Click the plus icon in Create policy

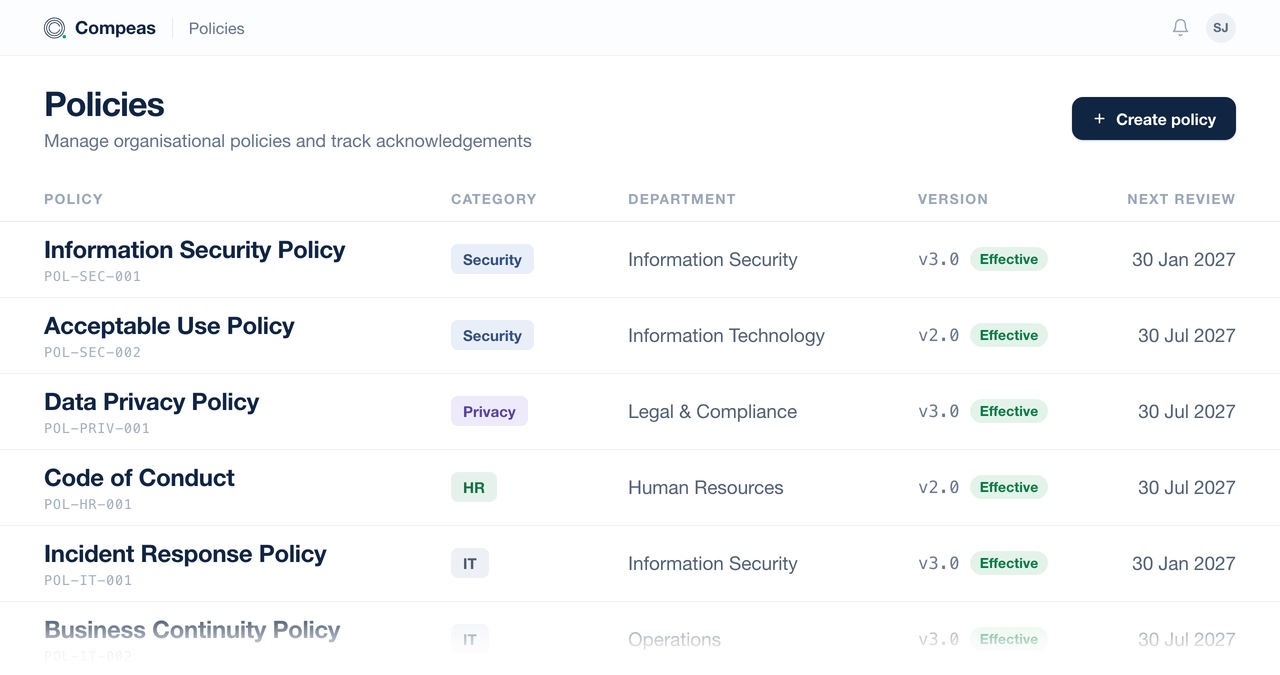point(1099,119)
